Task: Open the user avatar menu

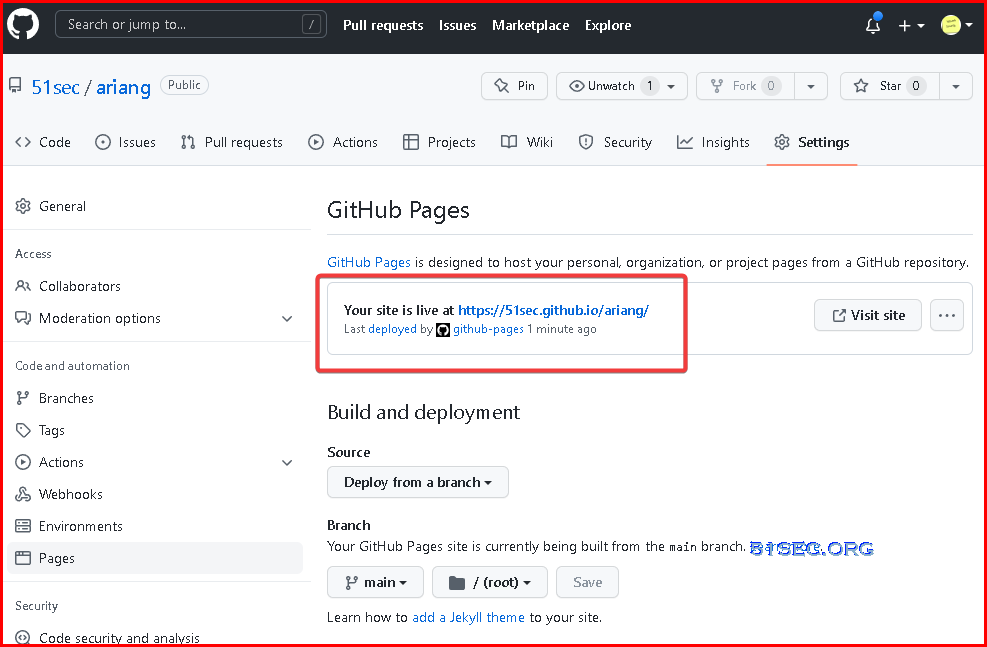Action: point(956,25)
